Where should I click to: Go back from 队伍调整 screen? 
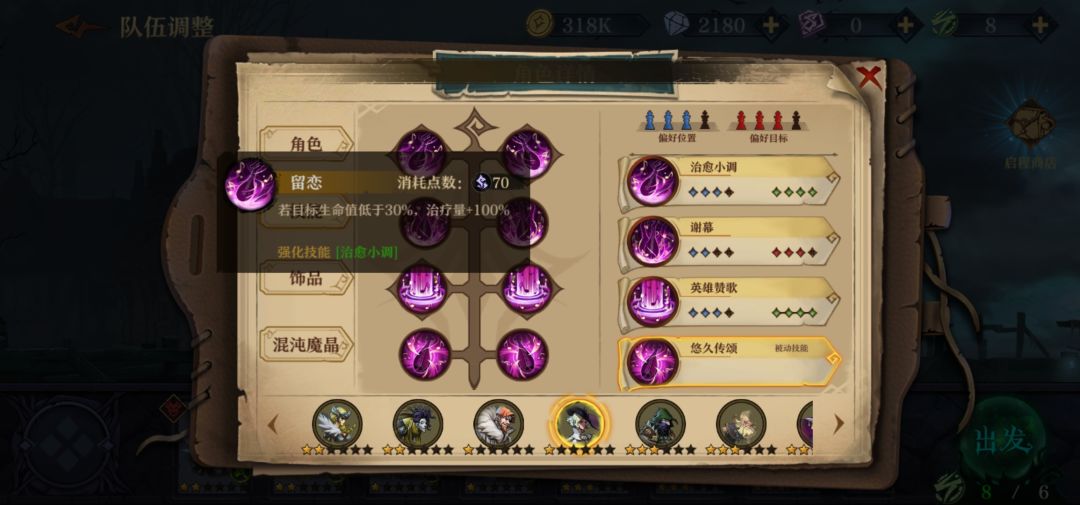pos(77,27)
